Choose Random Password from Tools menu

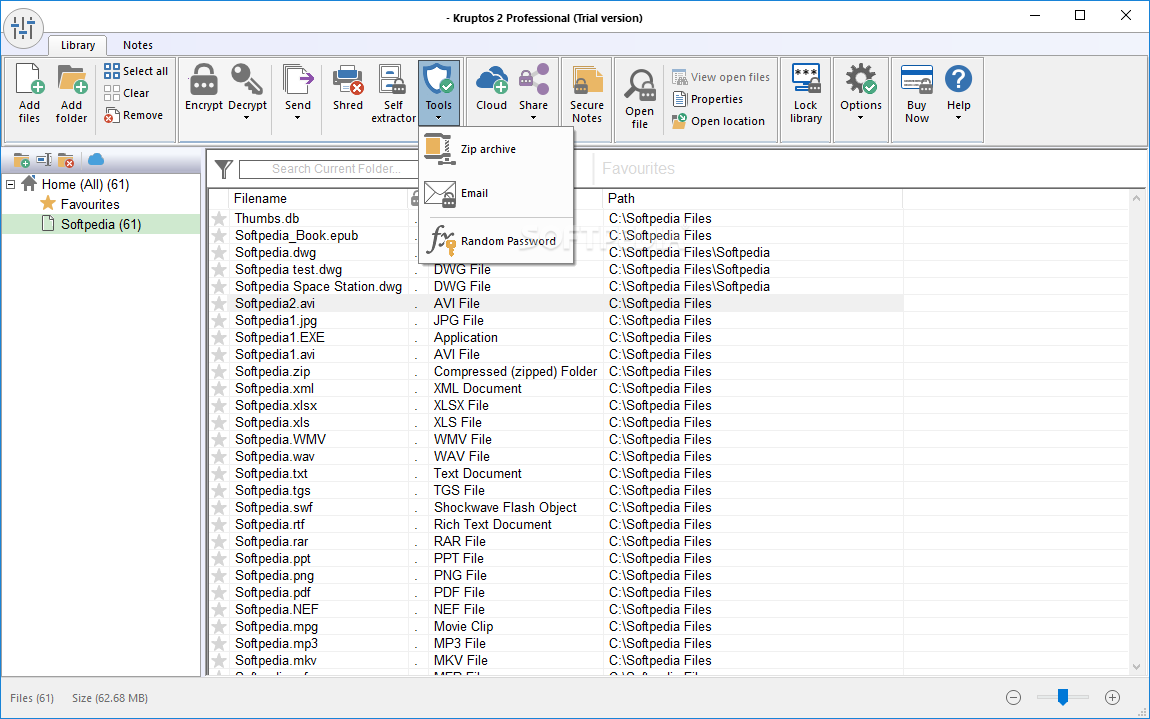[x=496, y=241]
